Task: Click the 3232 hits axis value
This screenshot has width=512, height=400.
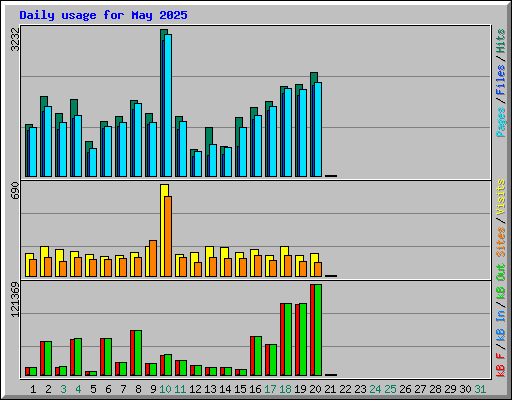Action: [x=15, y=39]
